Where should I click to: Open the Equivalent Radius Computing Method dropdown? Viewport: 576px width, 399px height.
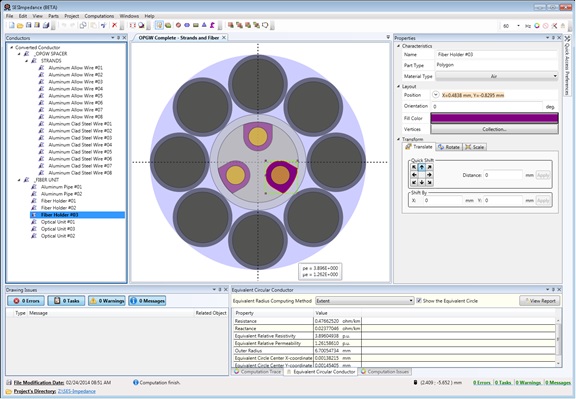click(x=364, y=301)
